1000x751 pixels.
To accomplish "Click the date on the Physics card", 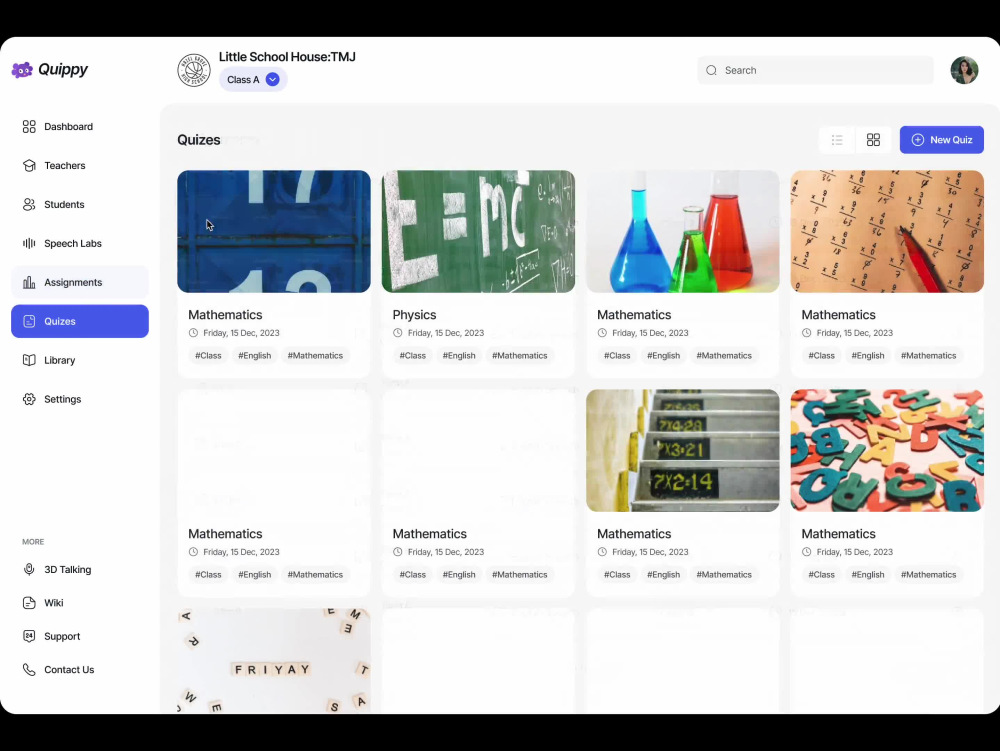I will pyautogui.click(x=446, y=333).
